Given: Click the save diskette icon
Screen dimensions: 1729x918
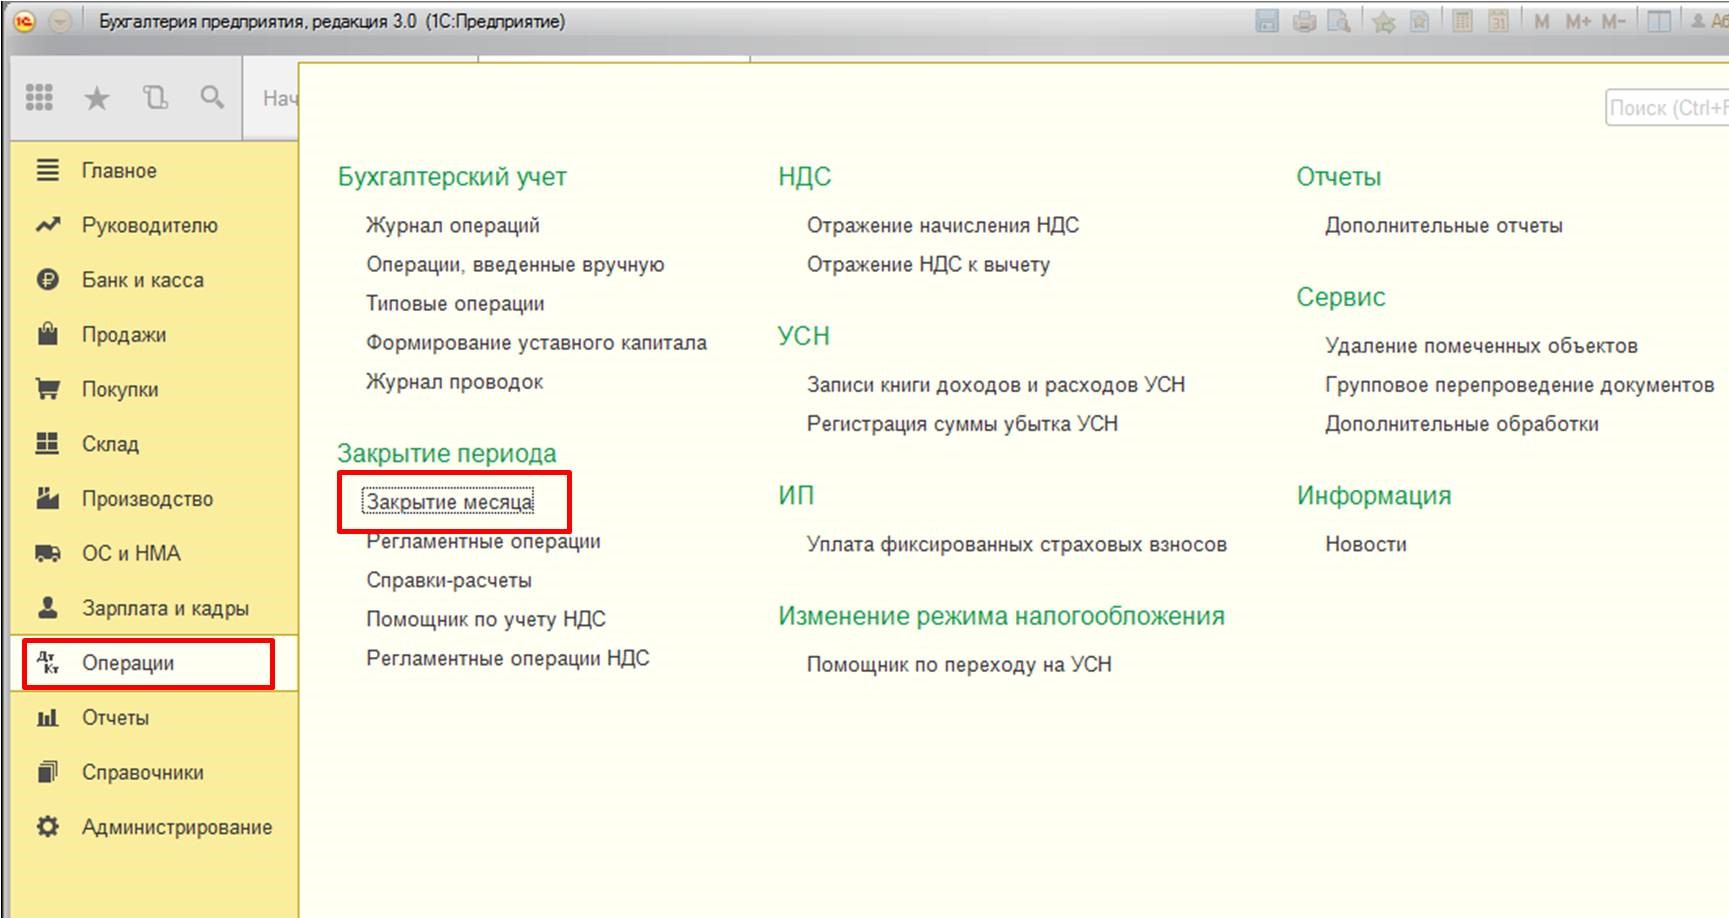Looking at the screenshot, I should 1267,21.
